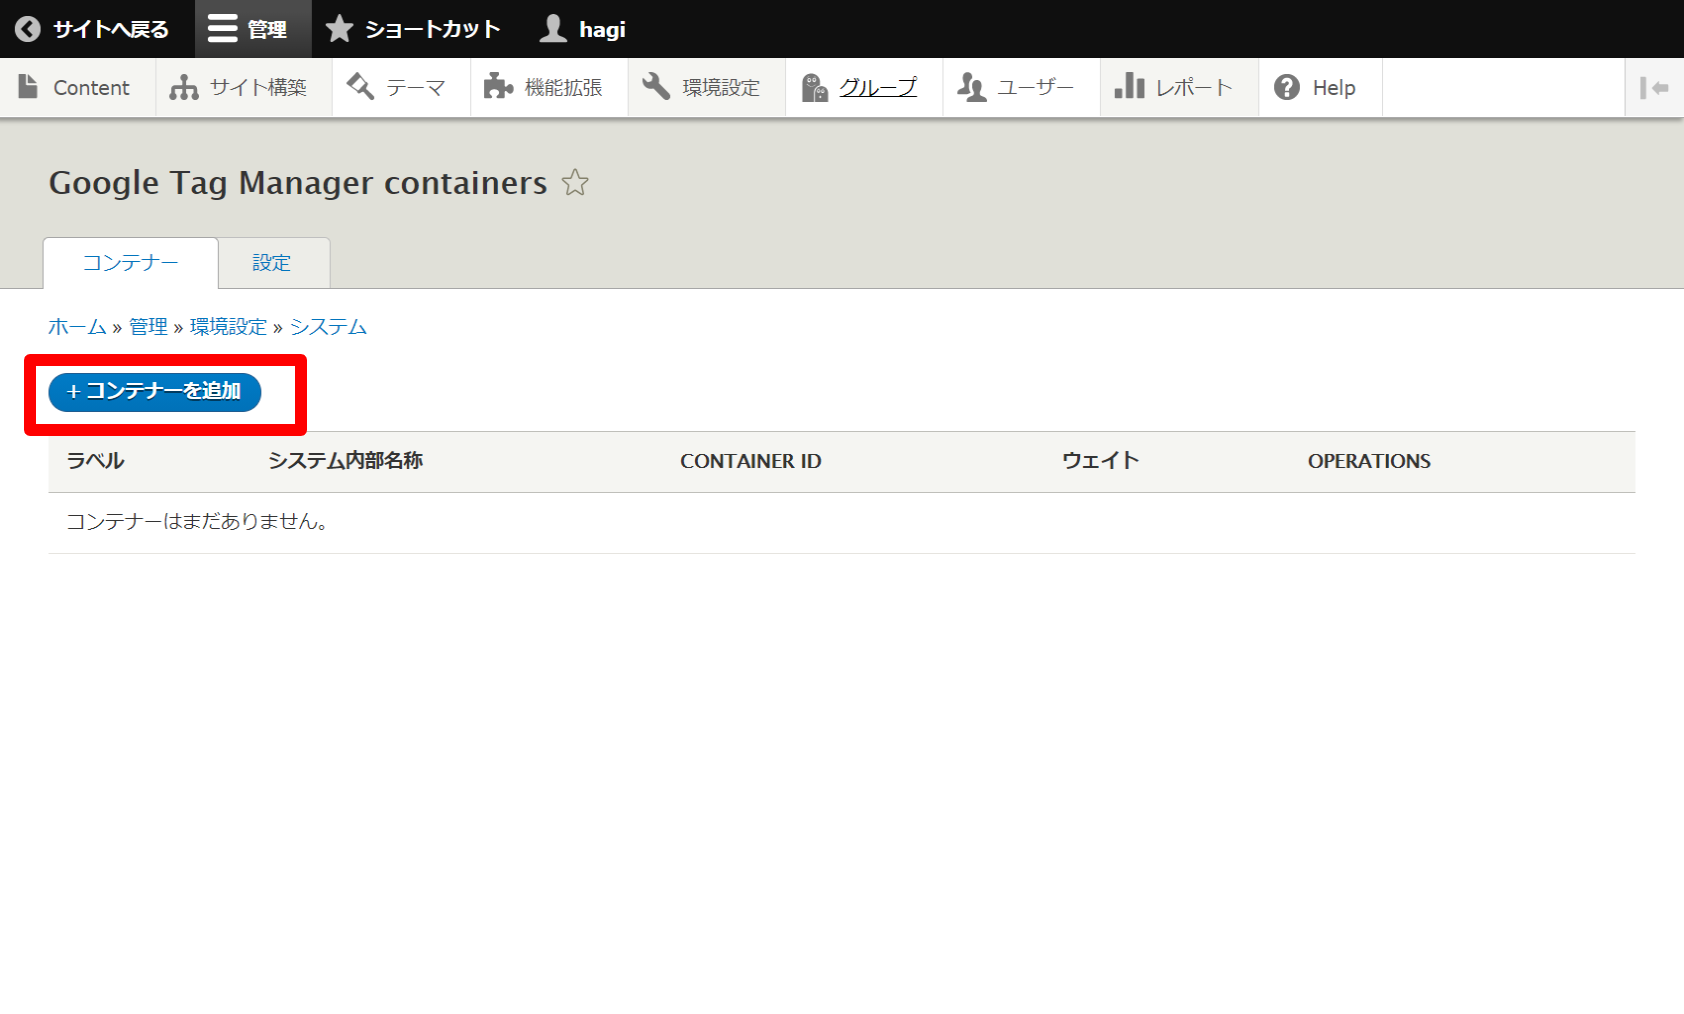Toggle the 管理 hamburger menu icon
The width and height of the screenshot is (1684, 1014).
[222, 29]
